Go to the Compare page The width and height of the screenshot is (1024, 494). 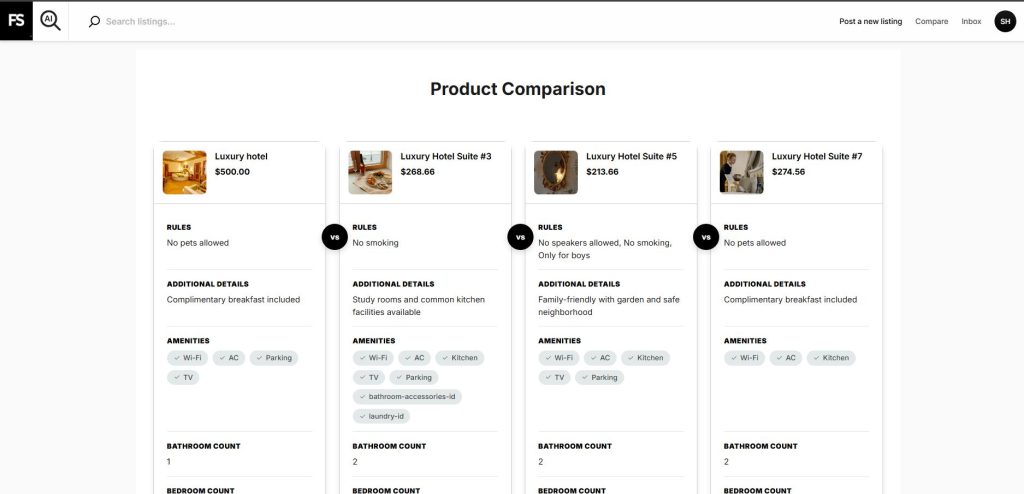[931, 21]
